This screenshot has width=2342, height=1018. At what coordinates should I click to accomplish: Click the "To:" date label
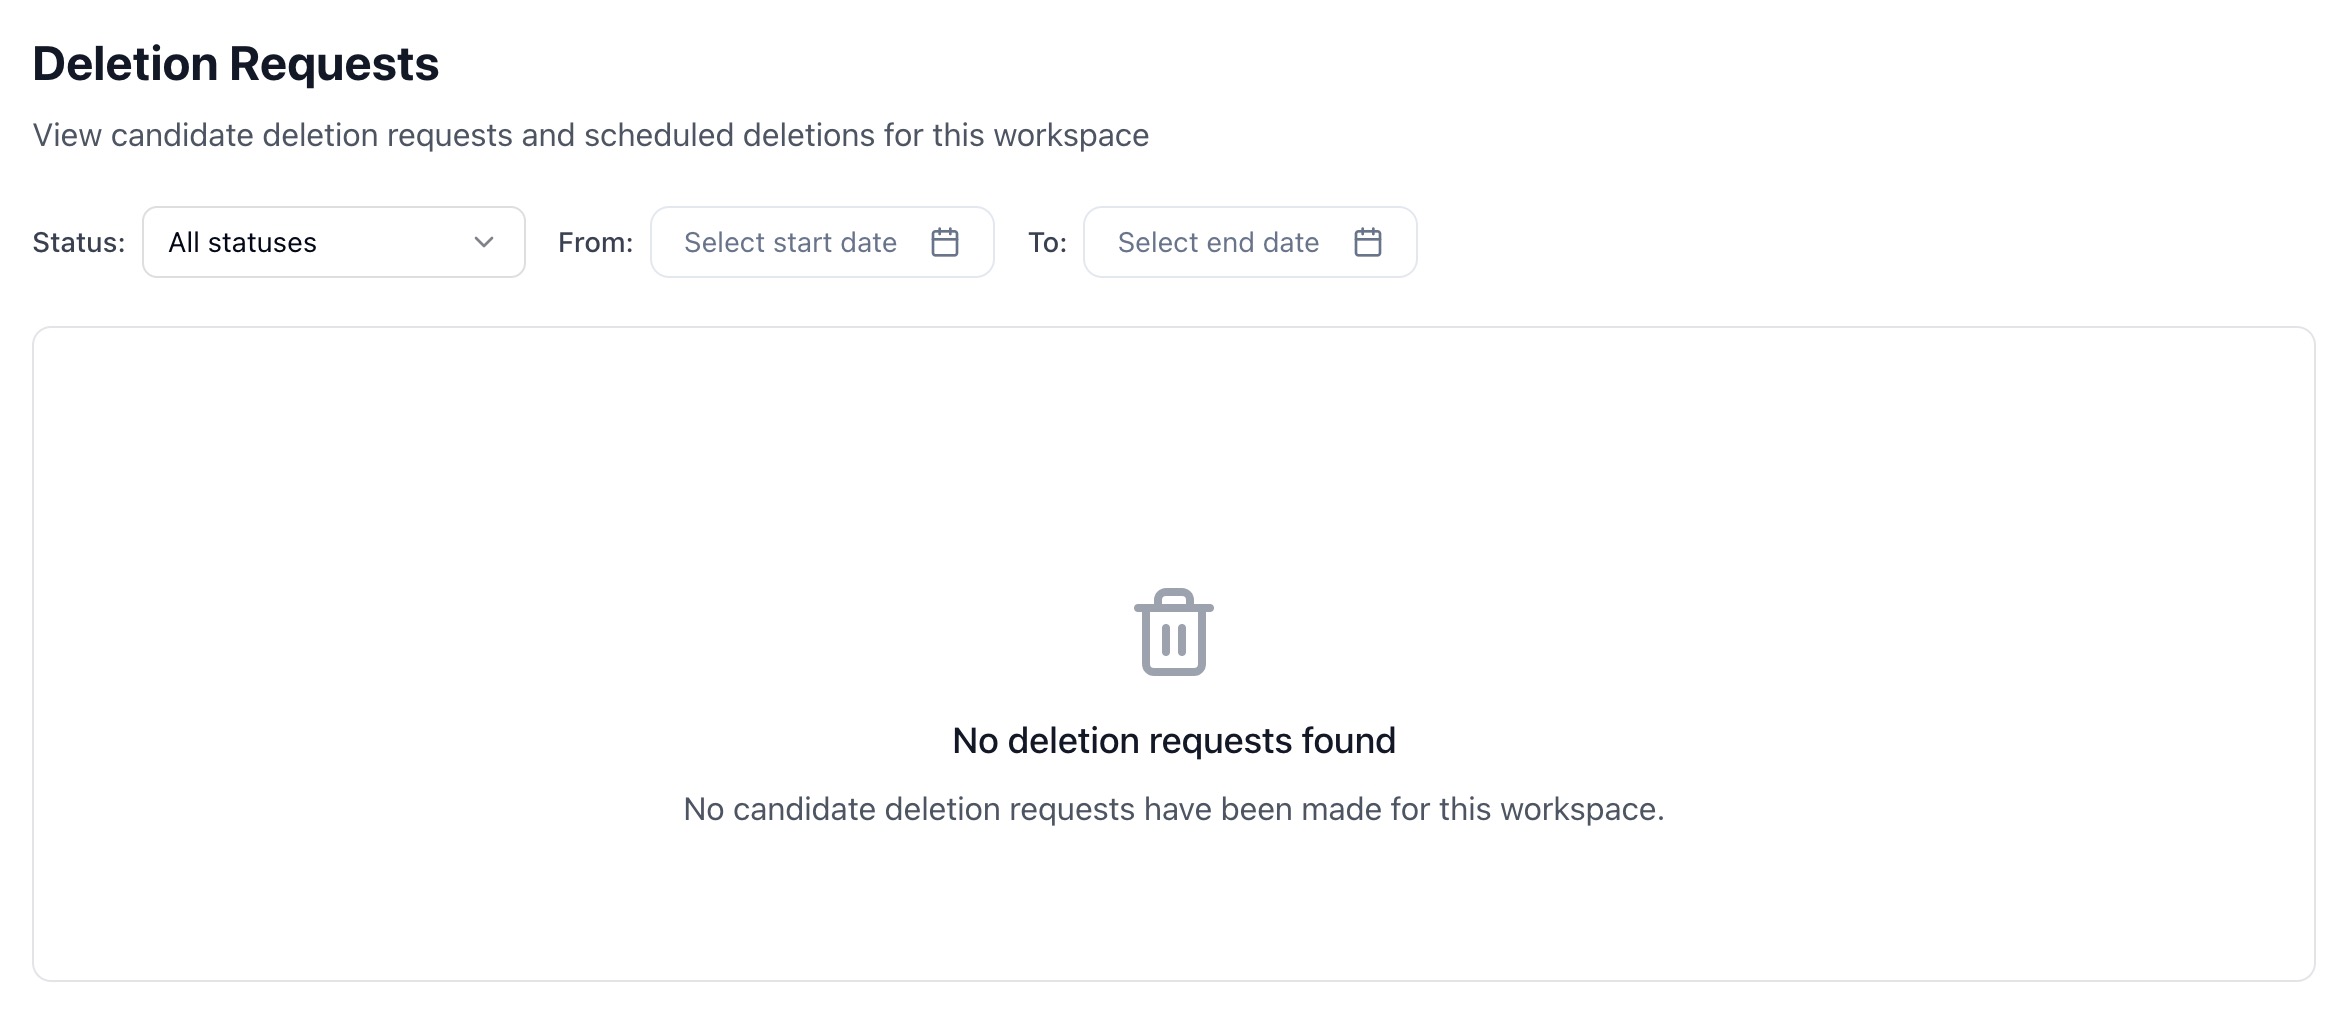(1047, 242)
